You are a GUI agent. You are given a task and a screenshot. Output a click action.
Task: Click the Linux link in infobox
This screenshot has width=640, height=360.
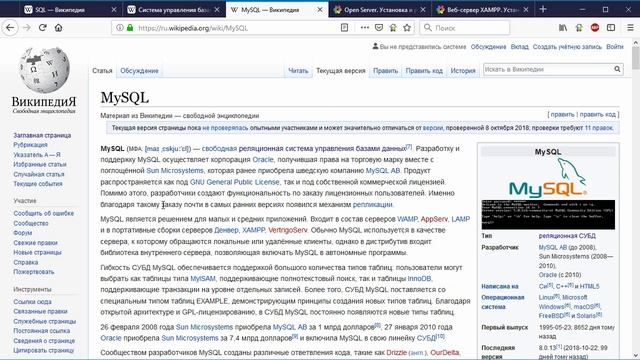[546, 298]
